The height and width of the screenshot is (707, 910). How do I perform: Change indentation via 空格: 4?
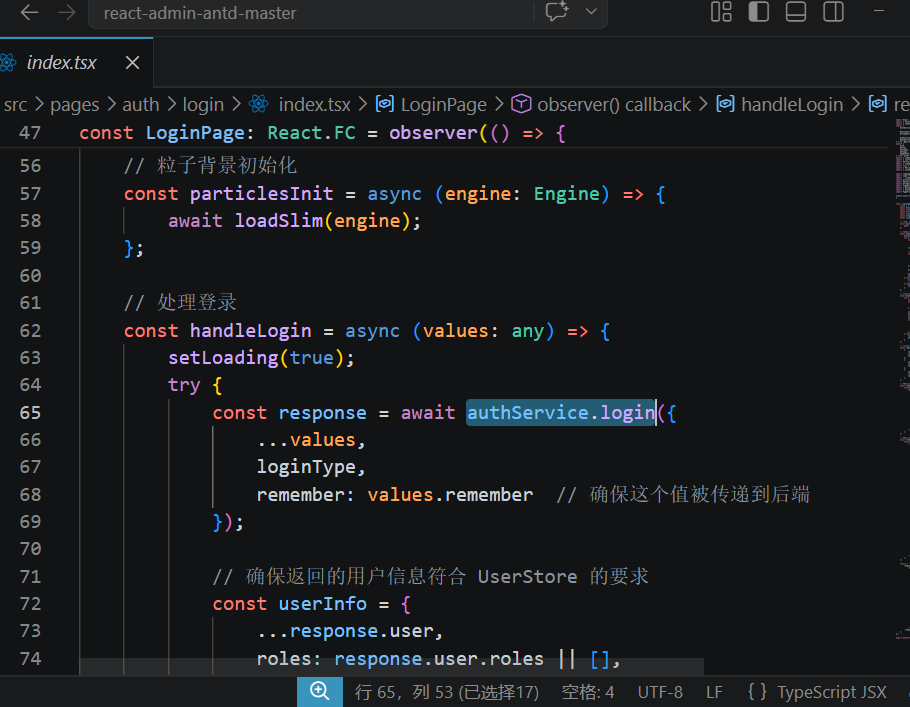pos(588,692)
